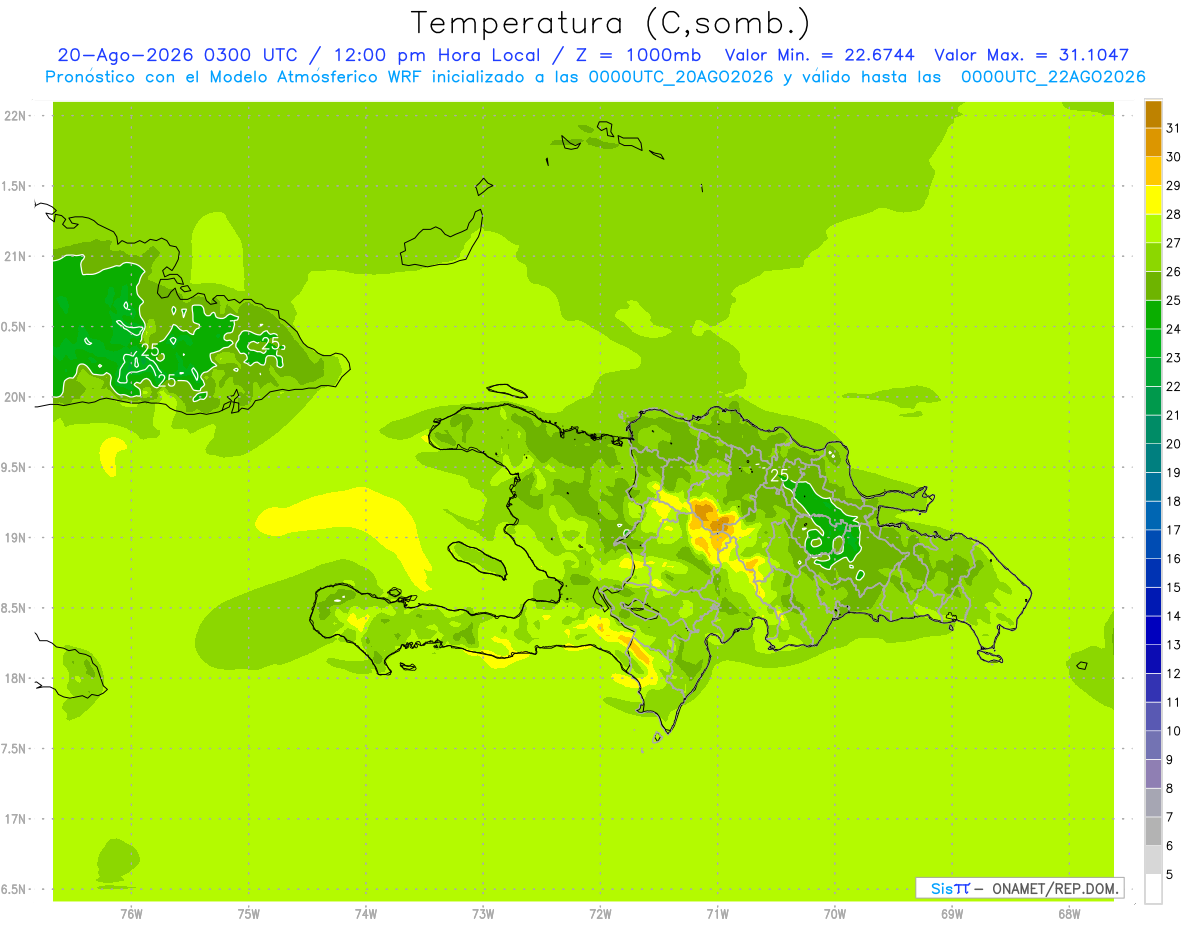The width and height of the screenshot is (1200, 927).
Task: Click the '76W' longitude label
Action: pyautogui.click(x=131, y=914)
